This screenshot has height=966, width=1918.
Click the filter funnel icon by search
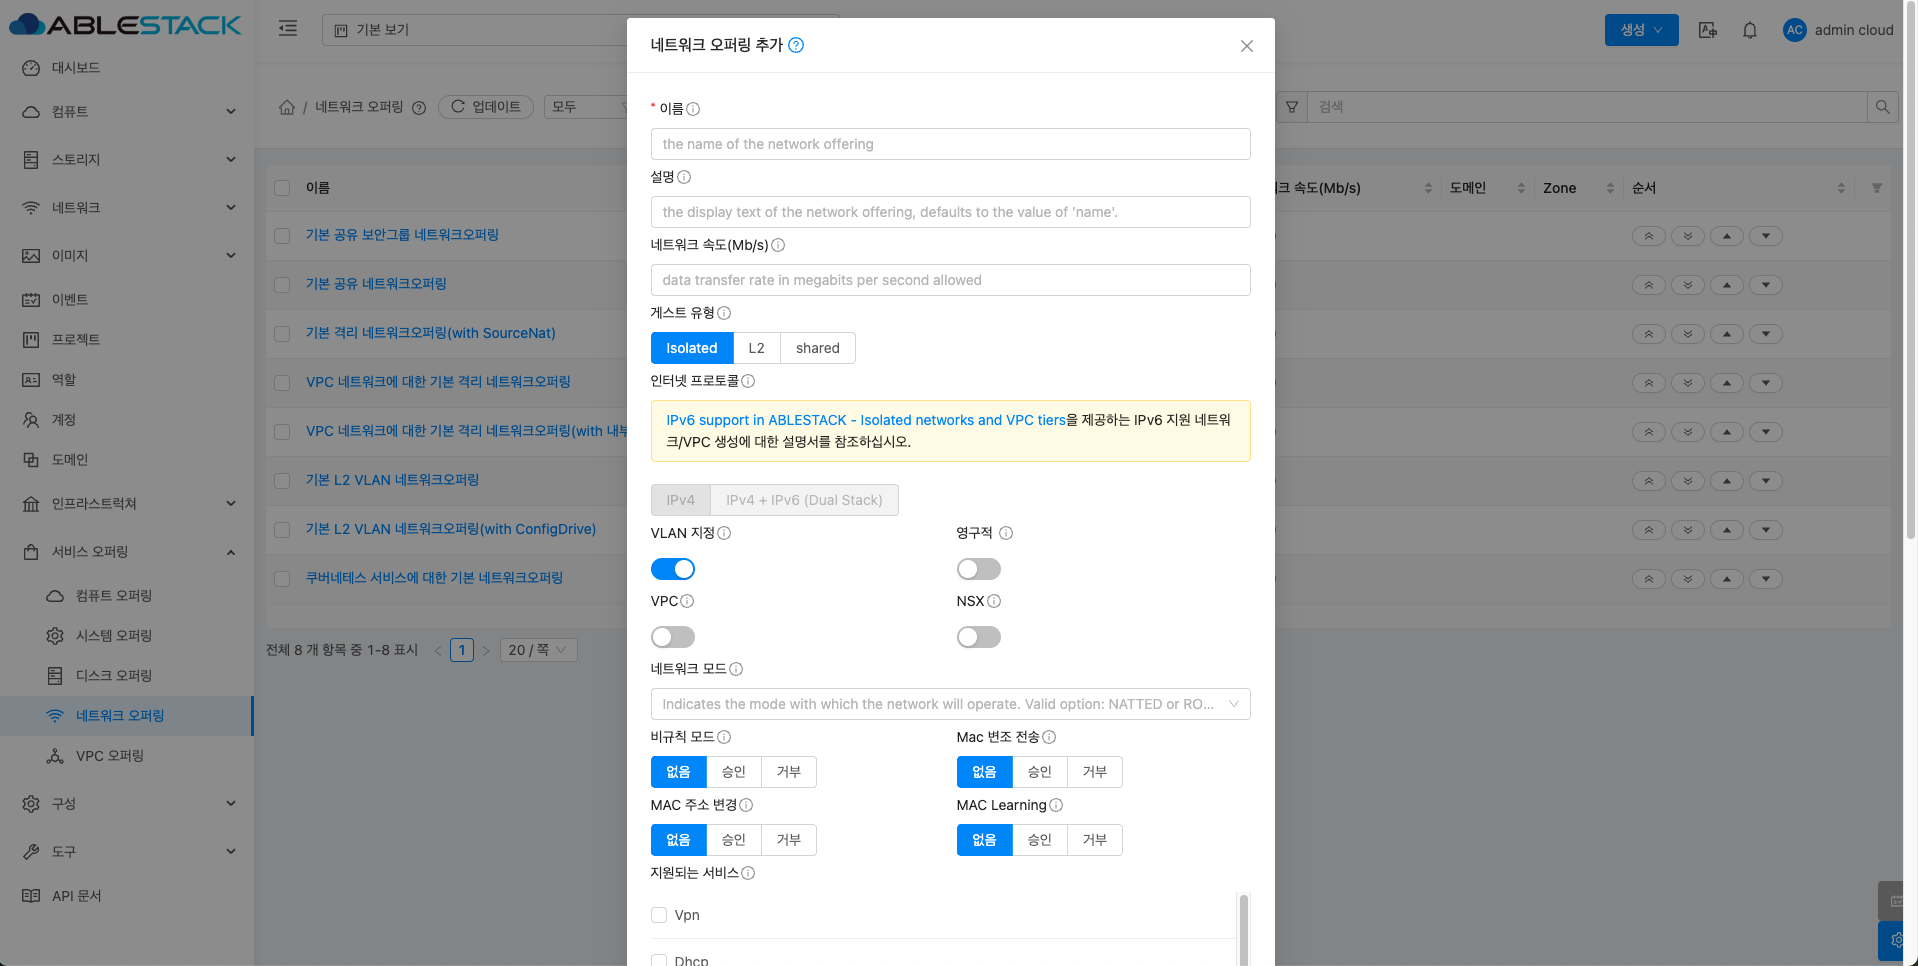[x=1292, y=107]
